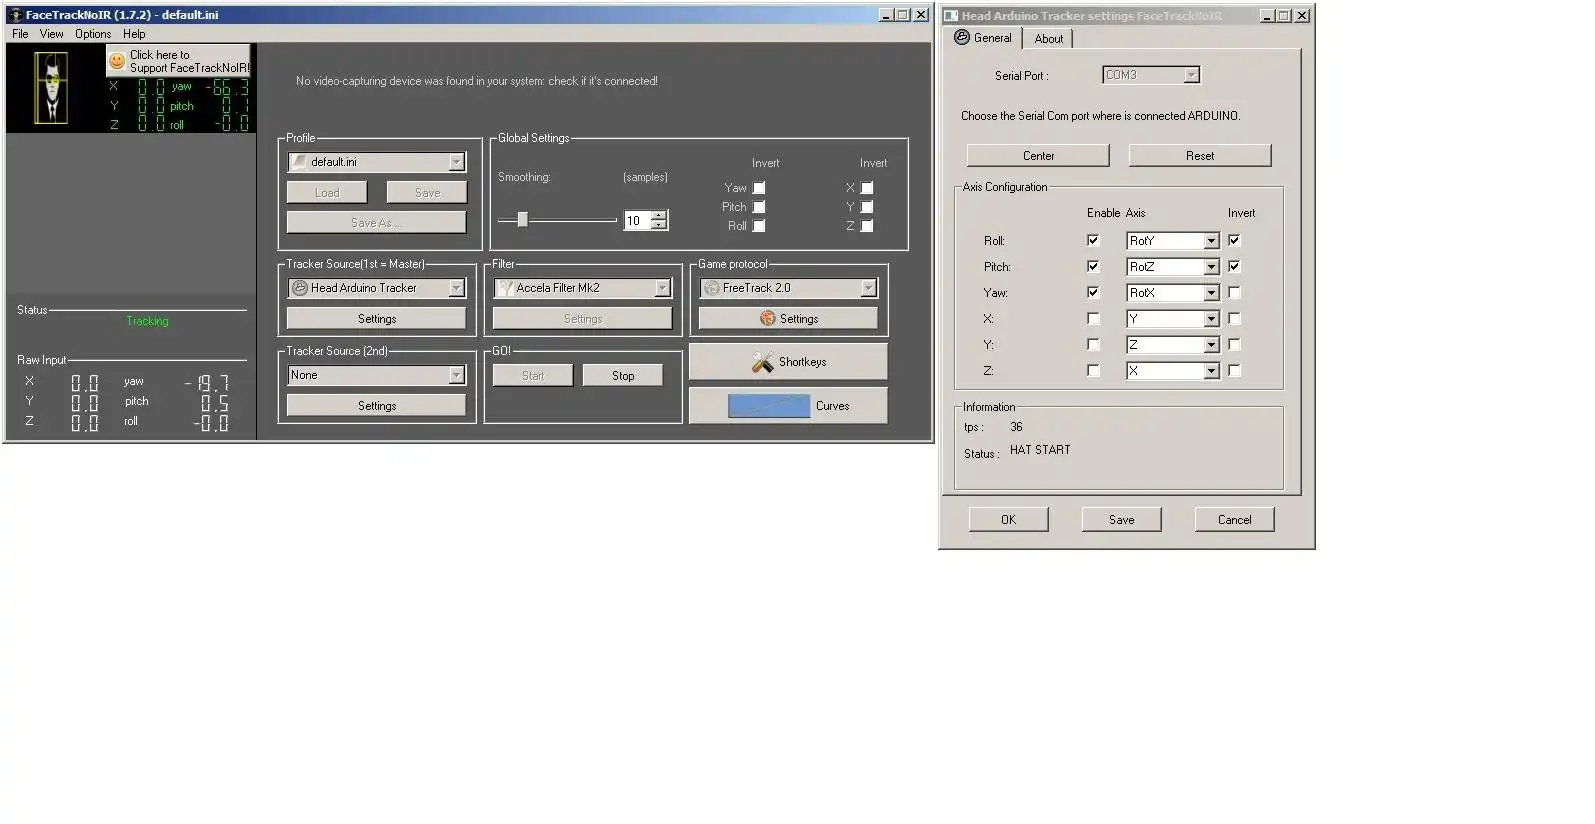Enable the X axis Enable checkbox in Arduino settings
Screen dimensions: 1595x824
[x=1093, y=318]
